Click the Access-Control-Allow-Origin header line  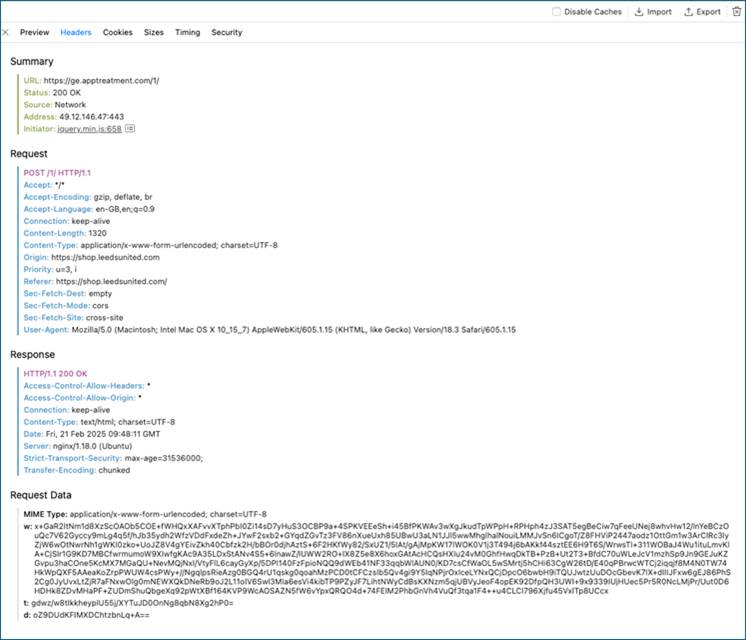(x=82, y=398)
